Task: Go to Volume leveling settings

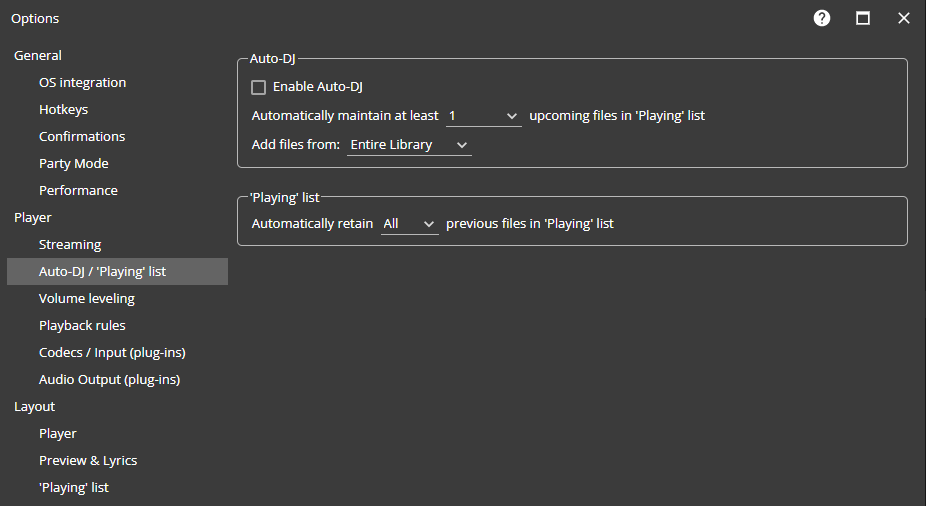Action: coord(87,299)
